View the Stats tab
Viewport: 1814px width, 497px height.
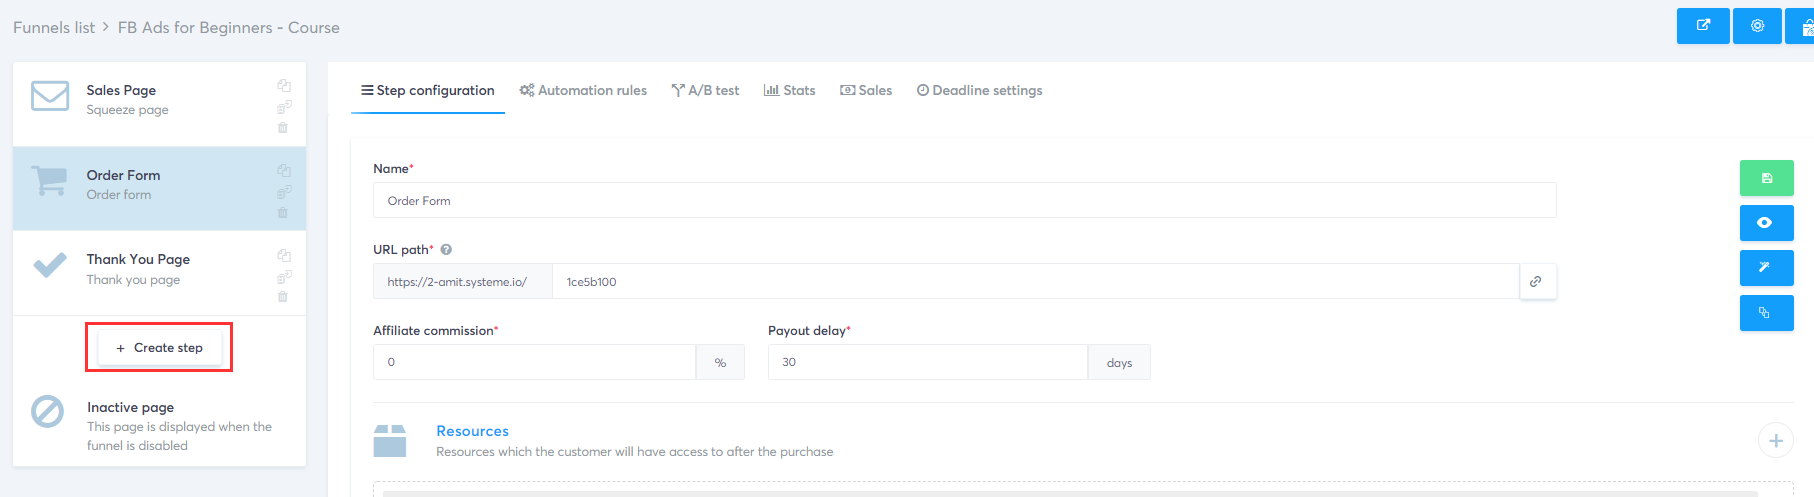790,90
